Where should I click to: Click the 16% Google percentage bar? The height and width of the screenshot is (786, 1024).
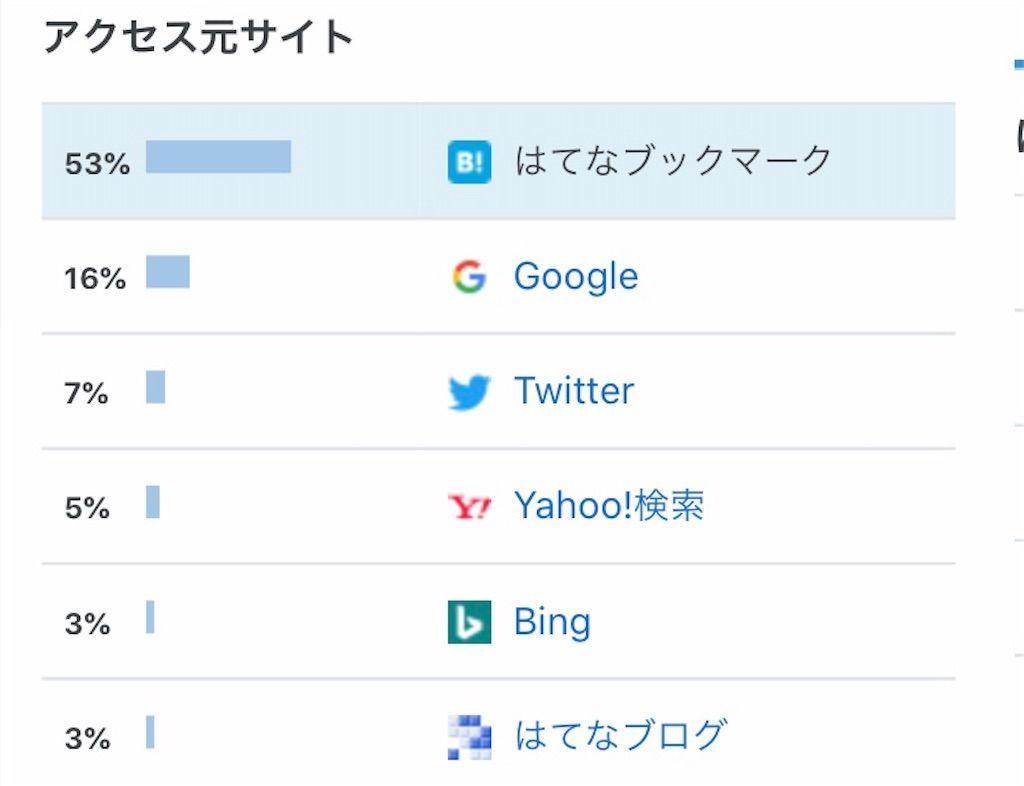click(168, 272)
